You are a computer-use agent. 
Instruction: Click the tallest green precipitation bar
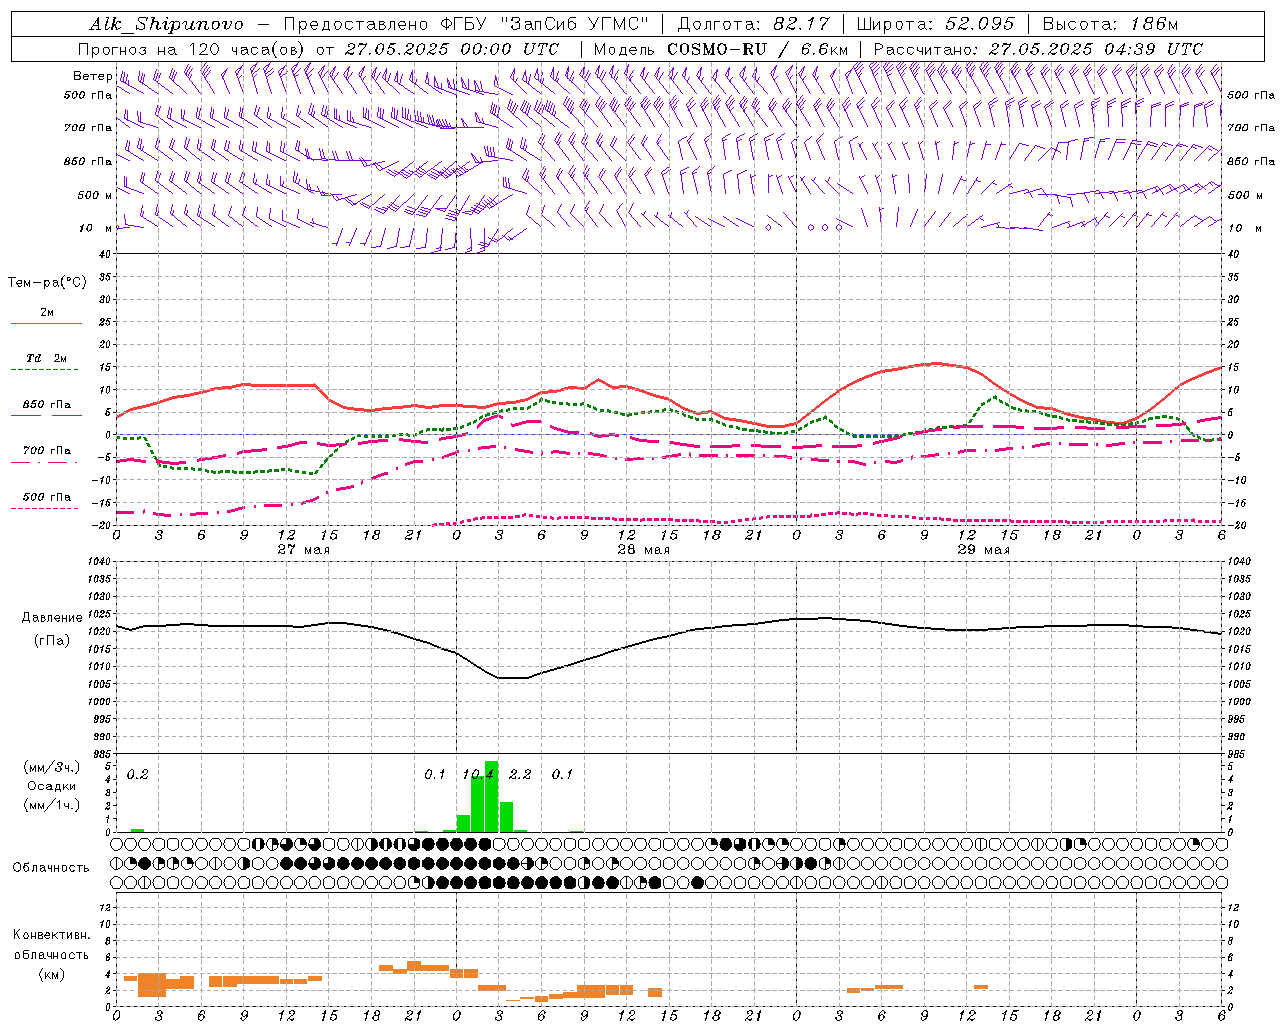[491, 796]
